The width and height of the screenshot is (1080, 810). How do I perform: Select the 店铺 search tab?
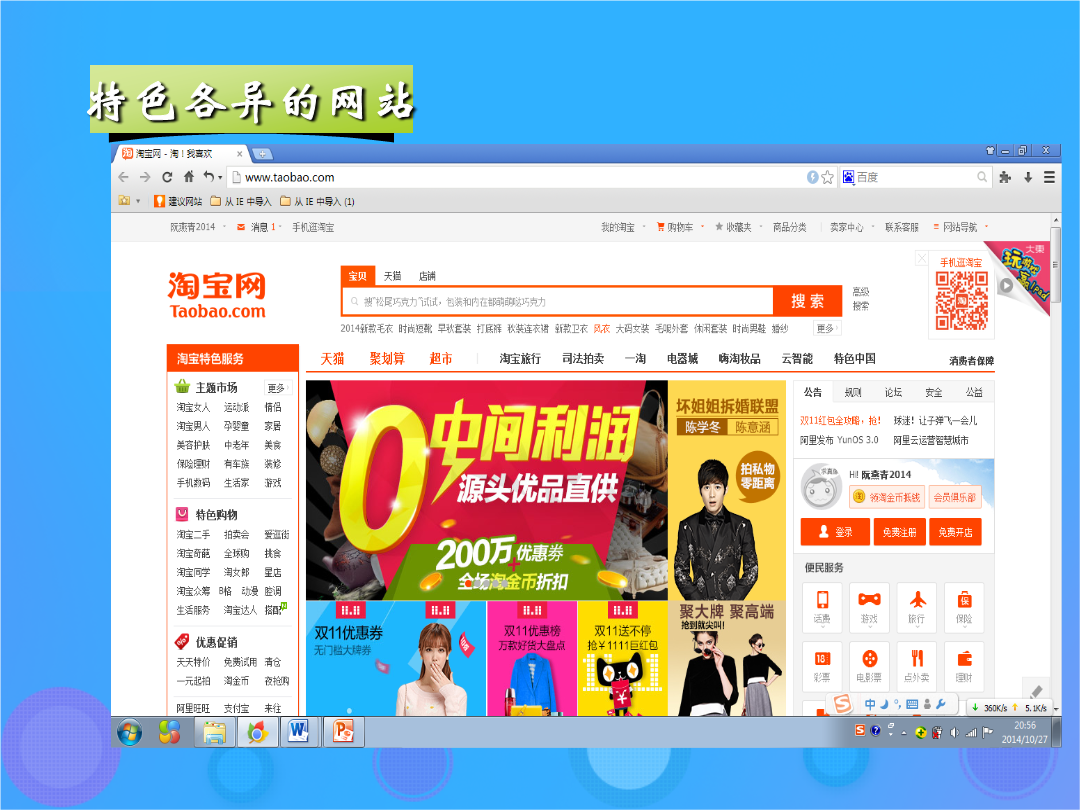pos(427,276)
